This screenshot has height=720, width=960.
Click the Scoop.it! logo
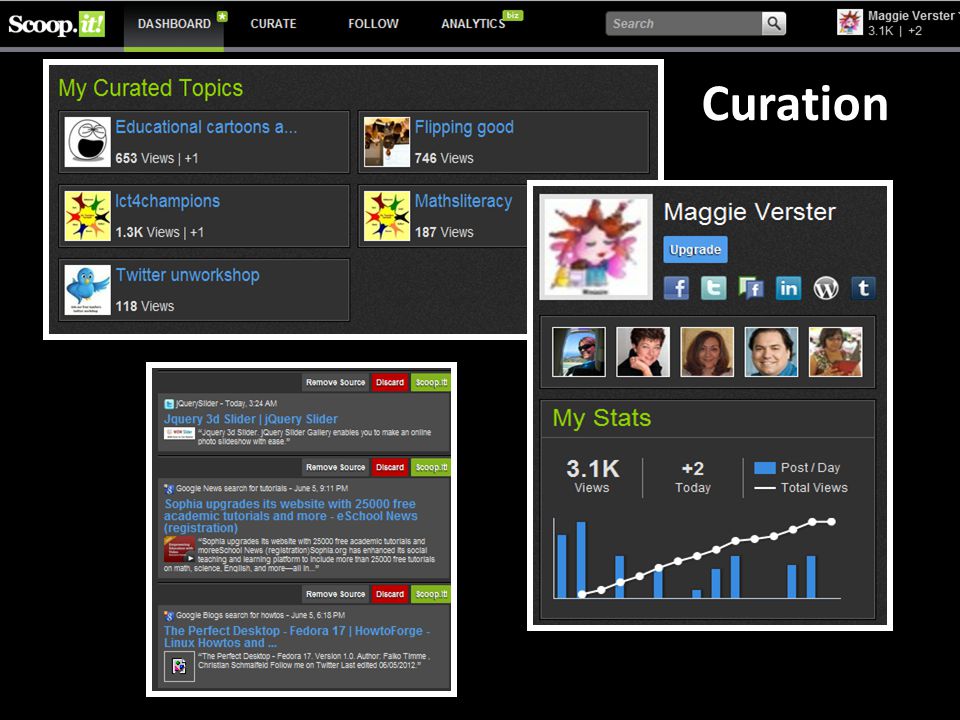pyautogui.click(x=56, y=24)
